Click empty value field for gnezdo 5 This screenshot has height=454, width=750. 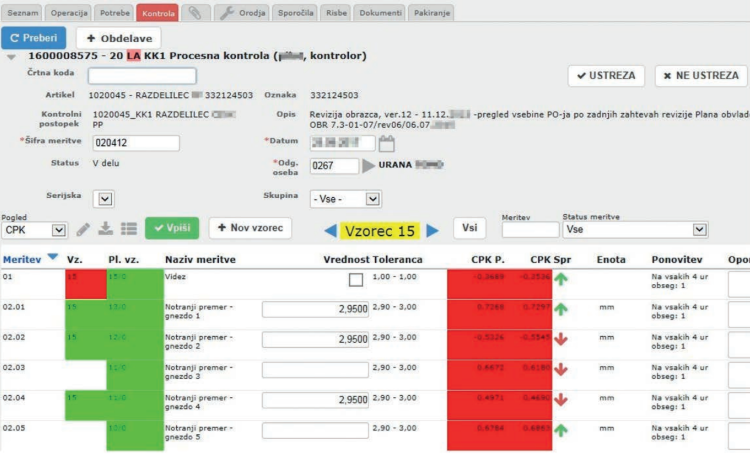(x=315, y=430)
